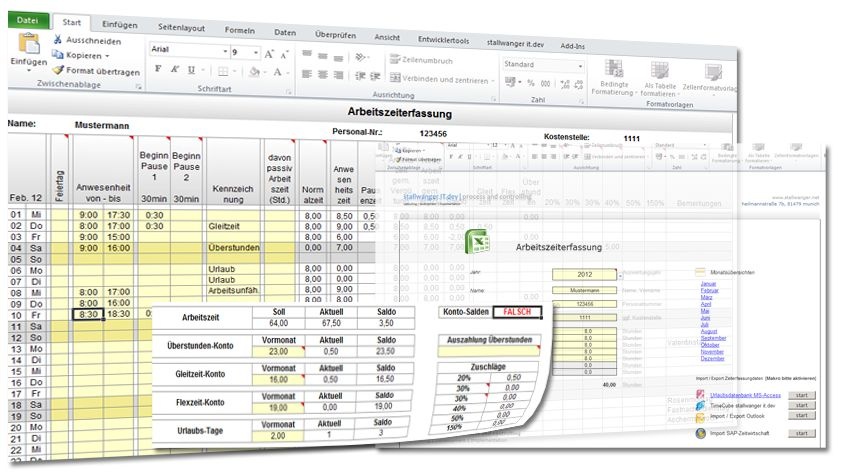The height and width of the screenshot is (474, 861).
Task: Toggle bold (F) formatting
Action: [158, 69]
